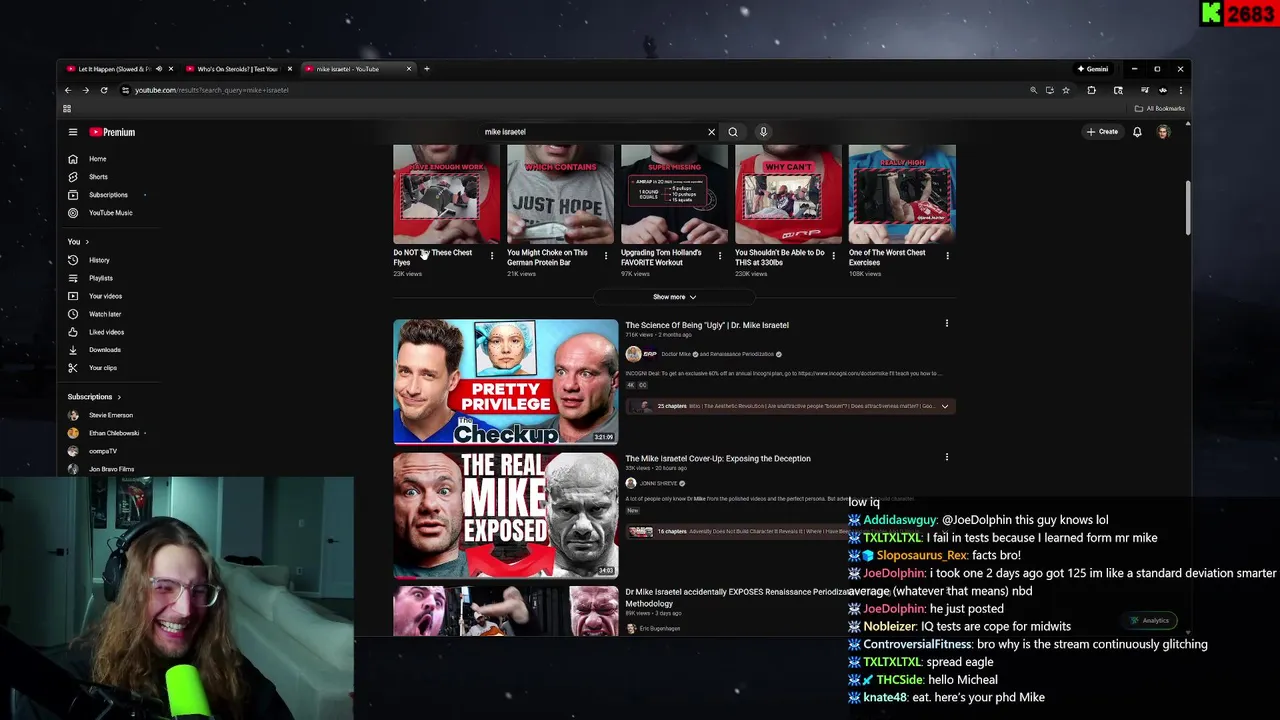
Task: Open the media control music icon
Action: coord(1144,90)
